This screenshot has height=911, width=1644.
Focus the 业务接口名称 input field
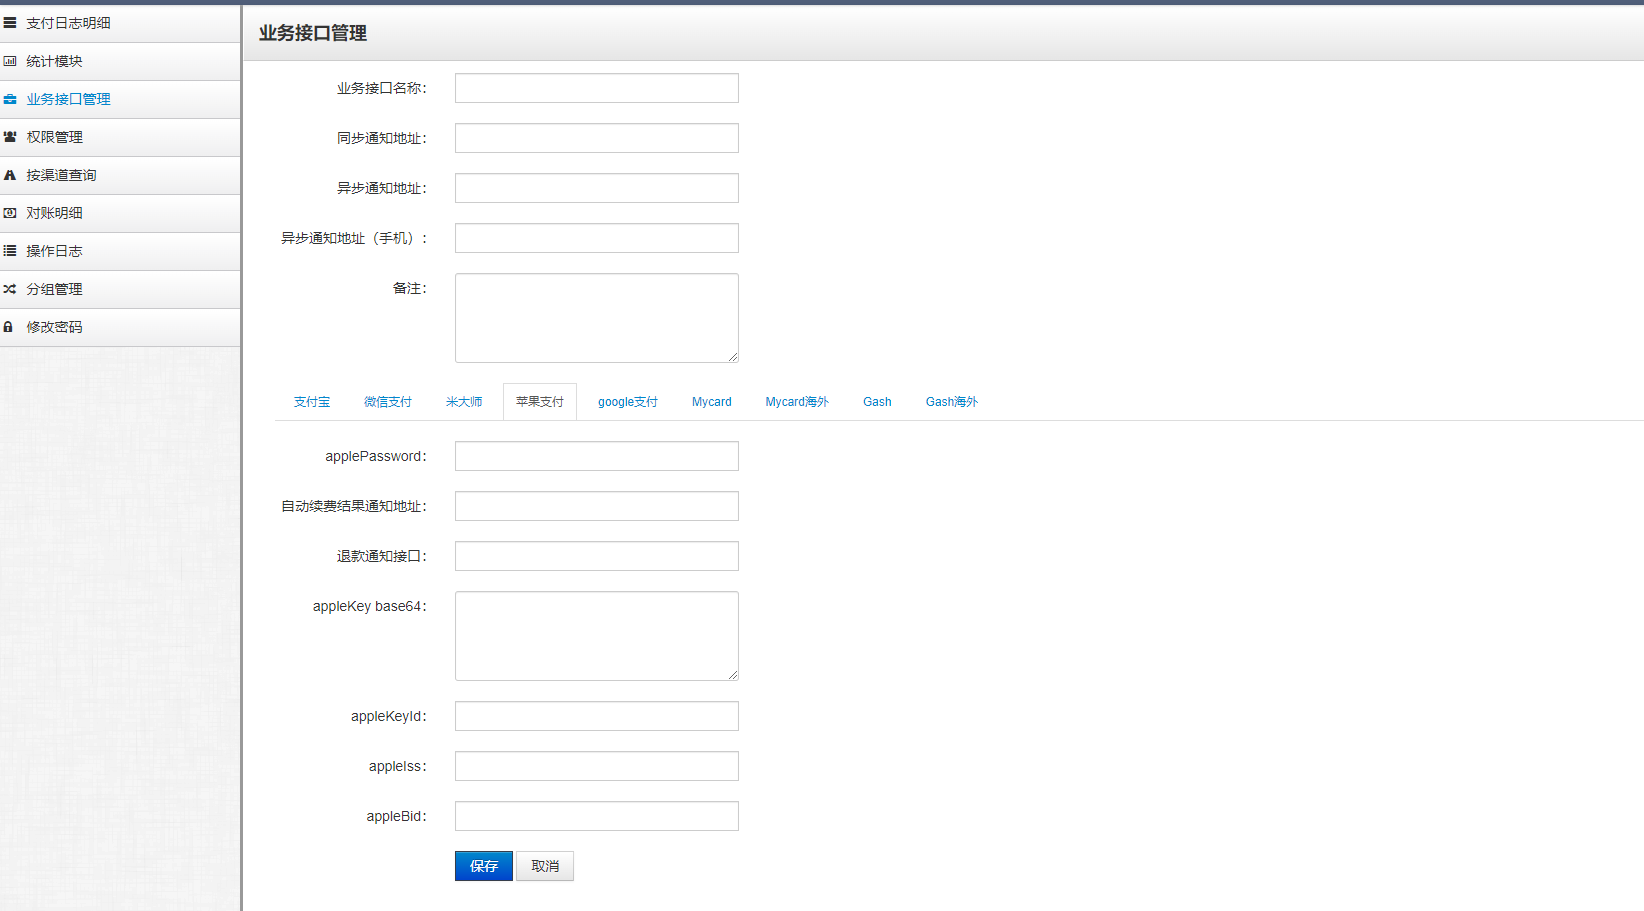pyautogui.click(x=597, y=88)
